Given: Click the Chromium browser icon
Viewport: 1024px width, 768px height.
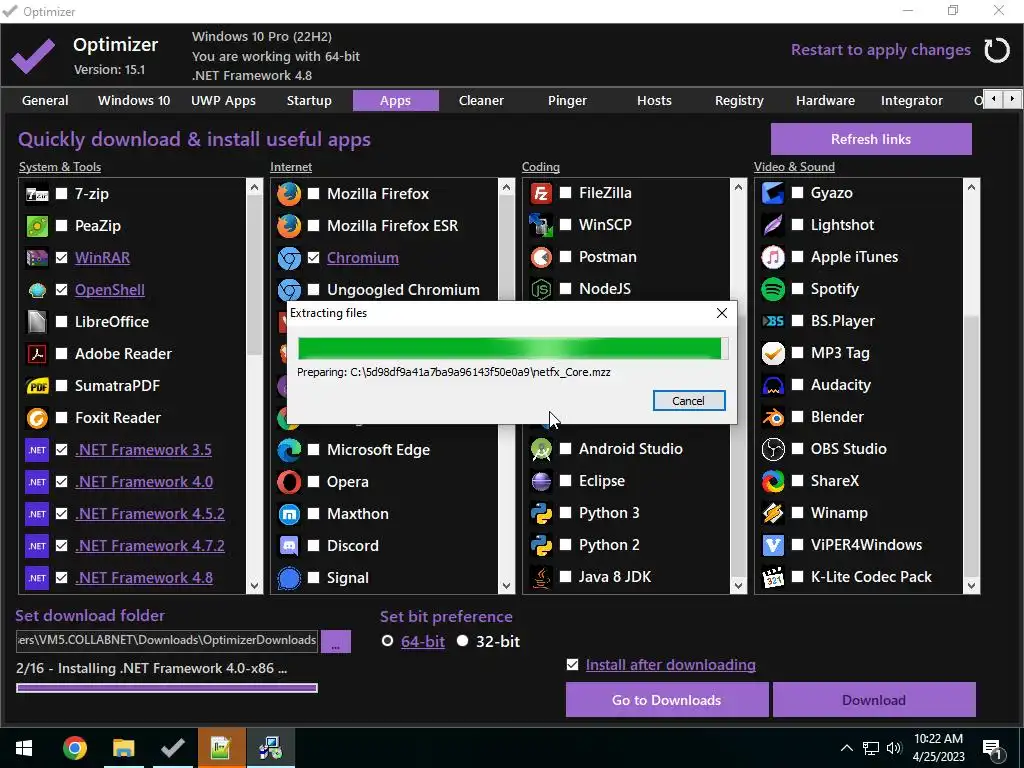Looking at the screenshot, I should click(x=289, y=258).
